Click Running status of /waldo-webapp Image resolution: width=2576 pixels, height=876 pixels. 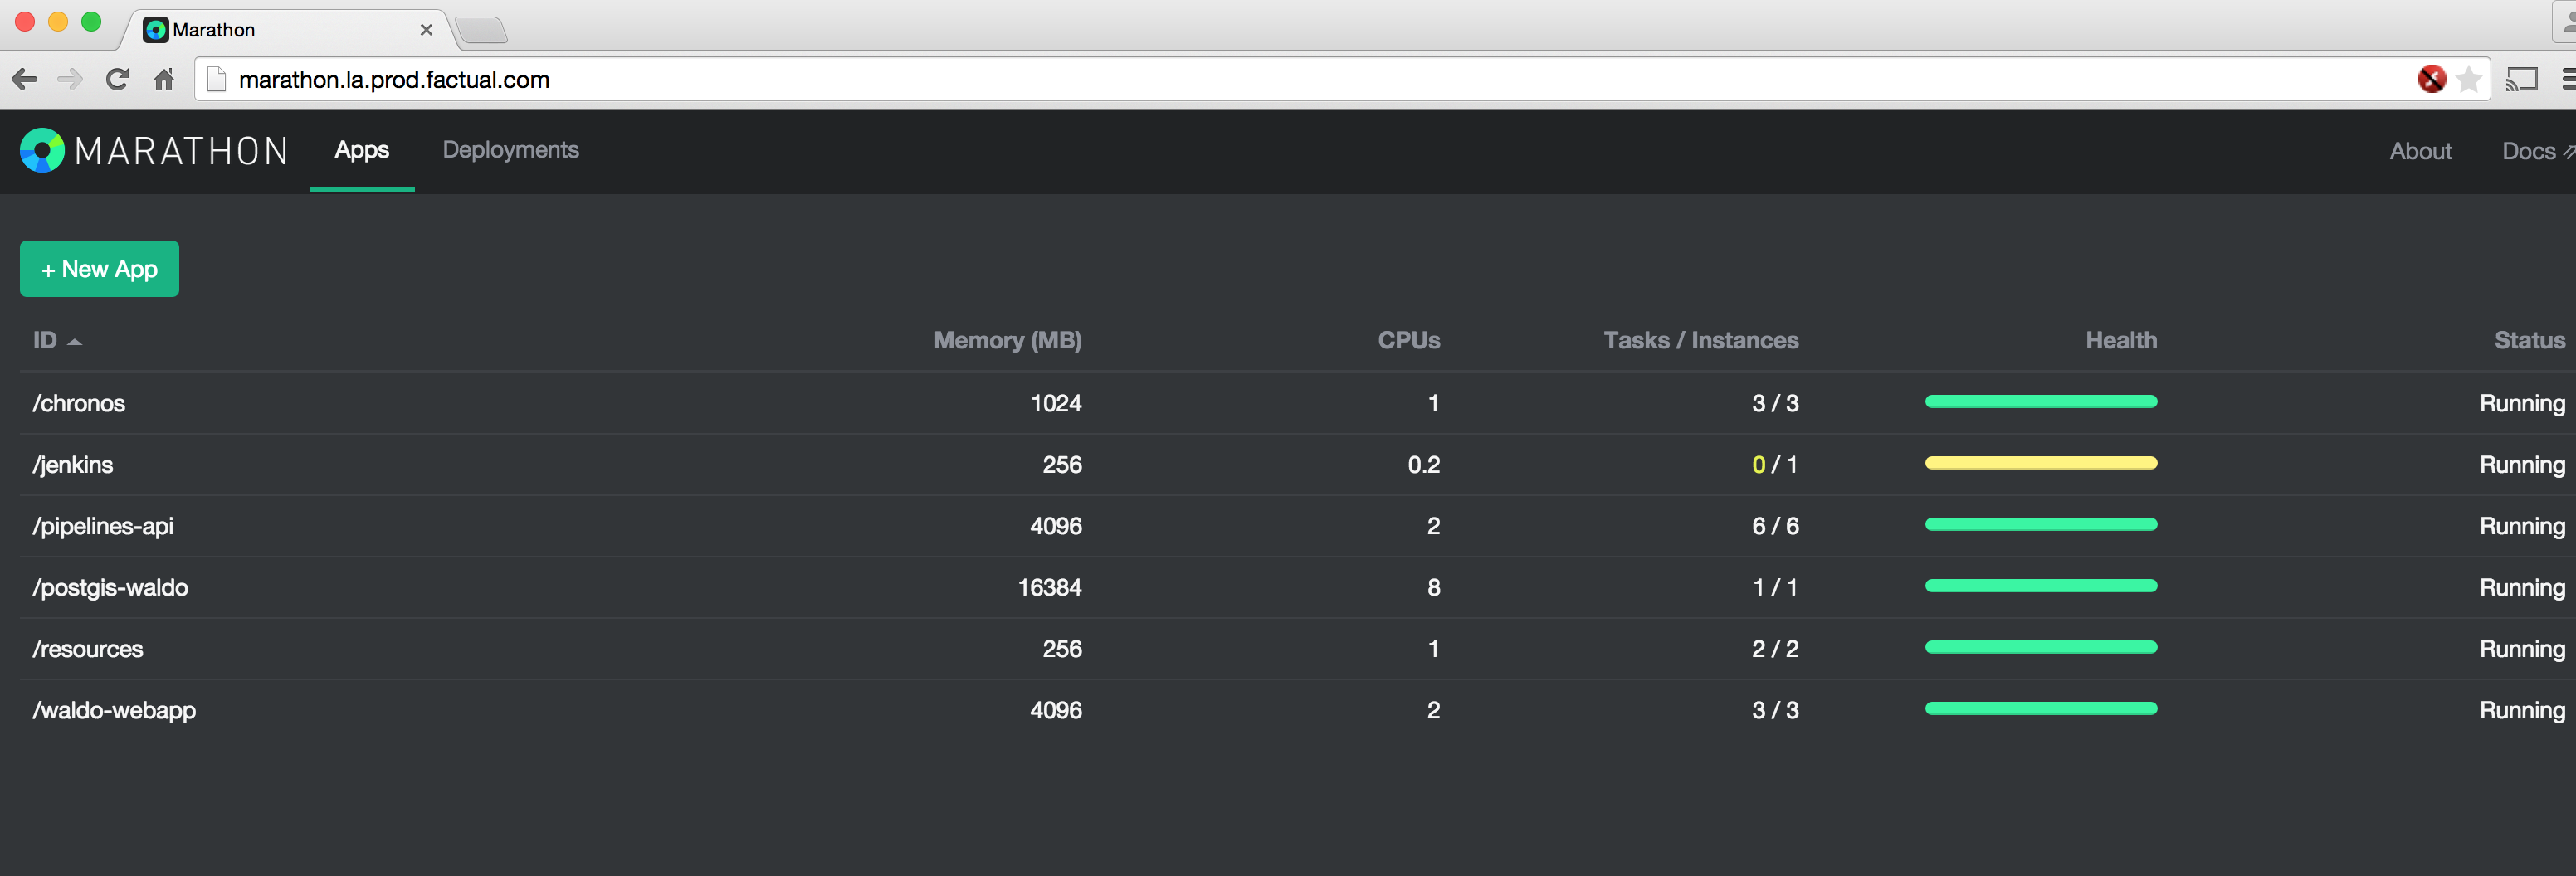click(x=2522, y=711)
